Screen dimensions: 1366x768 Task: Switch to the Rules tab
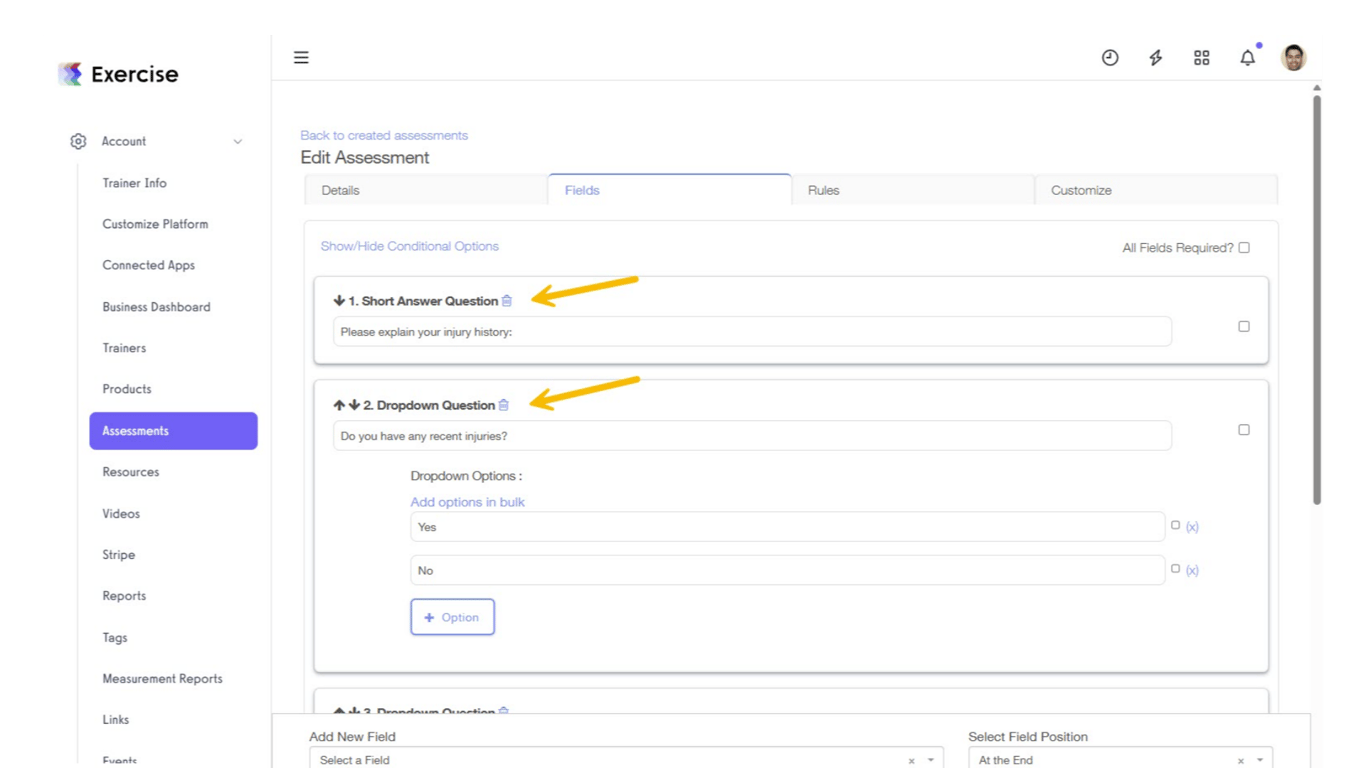[823, 190]
